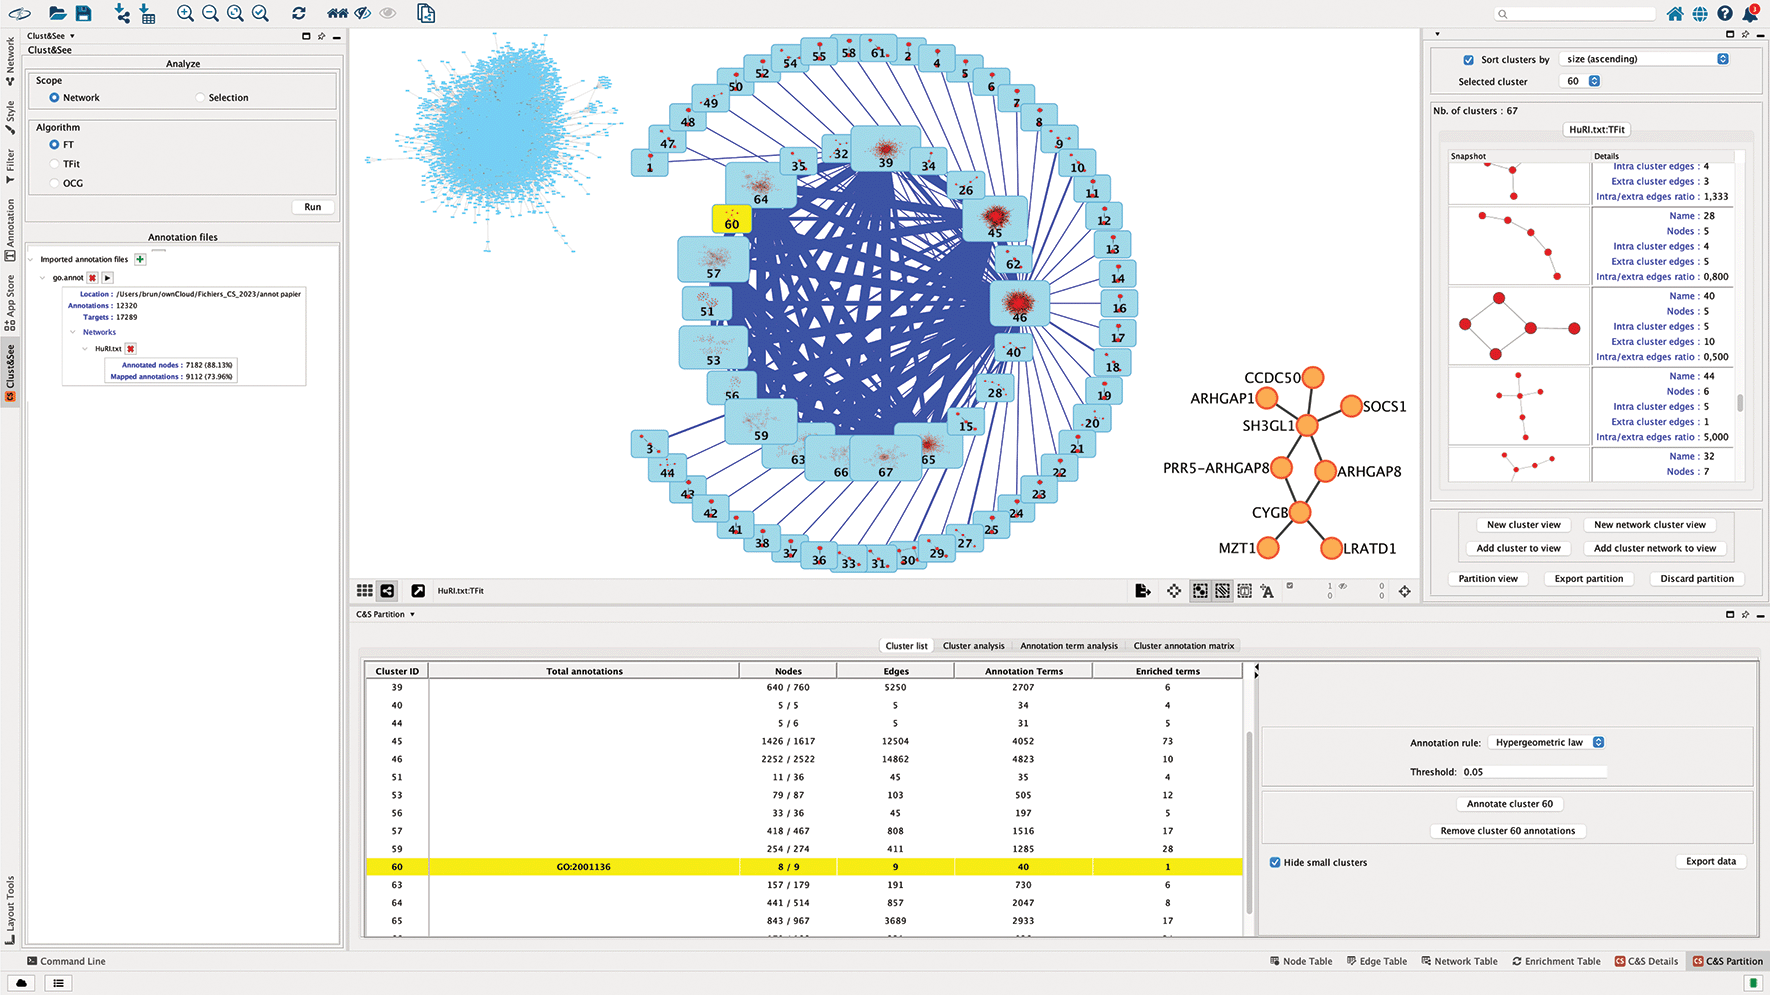This screenshot has height=995, width=1770.
Task: Choose Selection as the analysis scope
Action: coord(201,98)
